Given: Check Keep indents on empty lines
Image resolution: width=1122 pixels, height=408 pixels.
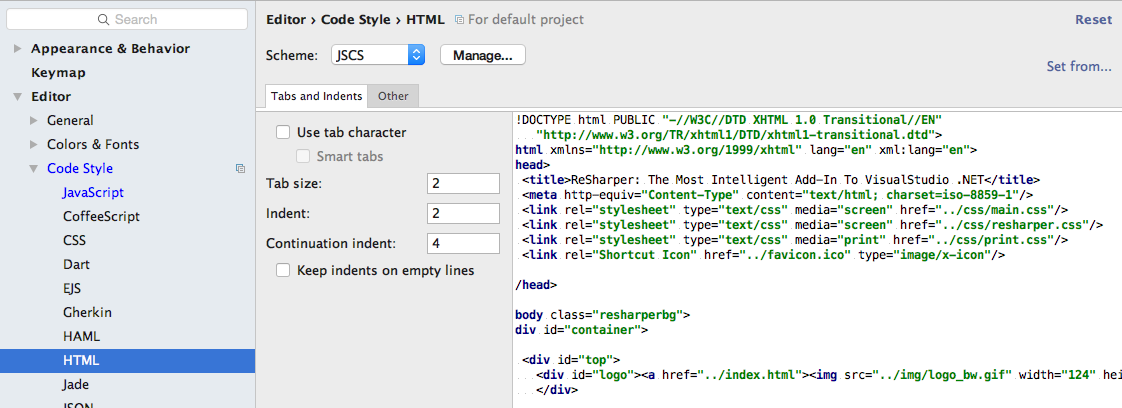Looking at the screenshot, I should click(x=283, y=270).
